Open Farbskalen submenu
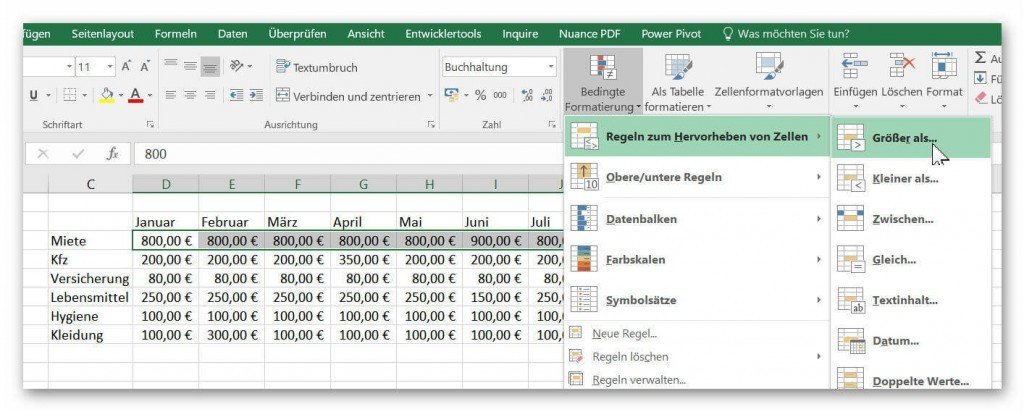This screenshot has width=1024, height=412. 697,259
